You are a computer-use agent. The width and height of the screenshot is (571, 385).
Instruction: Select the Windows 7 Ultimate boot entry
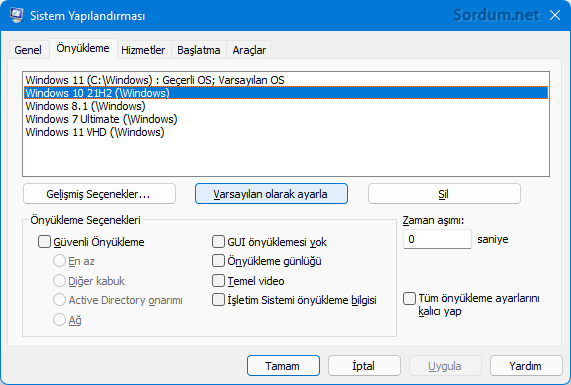286,119
